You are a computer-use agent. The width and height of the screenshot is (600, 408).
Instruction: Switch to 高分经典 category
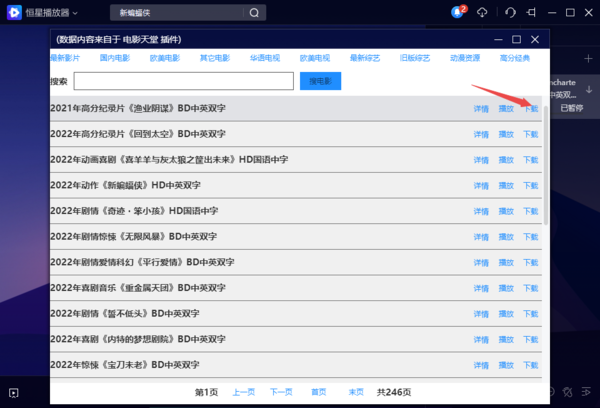pyautogui.click(x=515, y=58)
